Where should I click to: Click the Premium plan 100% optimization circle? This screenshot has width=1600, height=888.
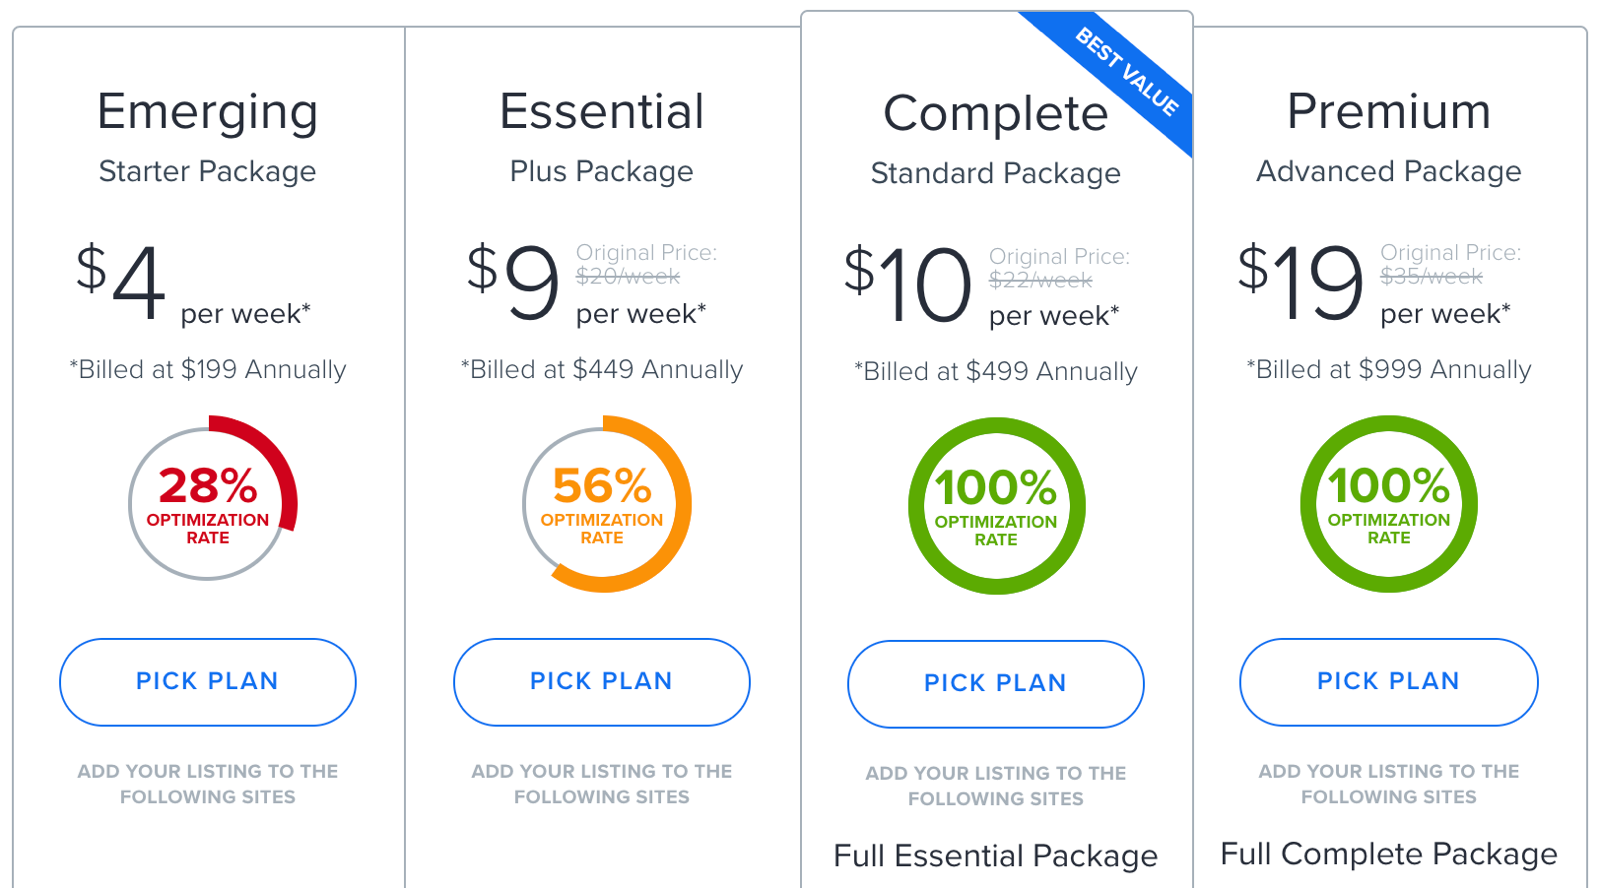click(1389, 504)
